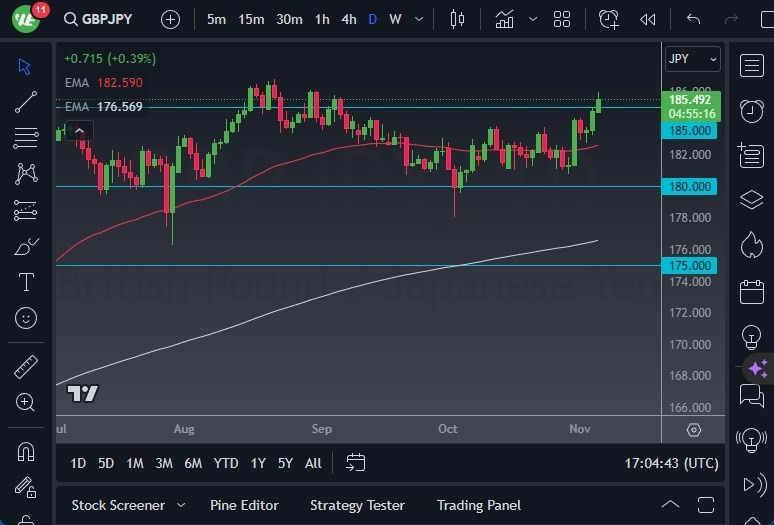The image size is (774, 525).
Task: Open the Trading Panel tab
Action: click(479, 505)
